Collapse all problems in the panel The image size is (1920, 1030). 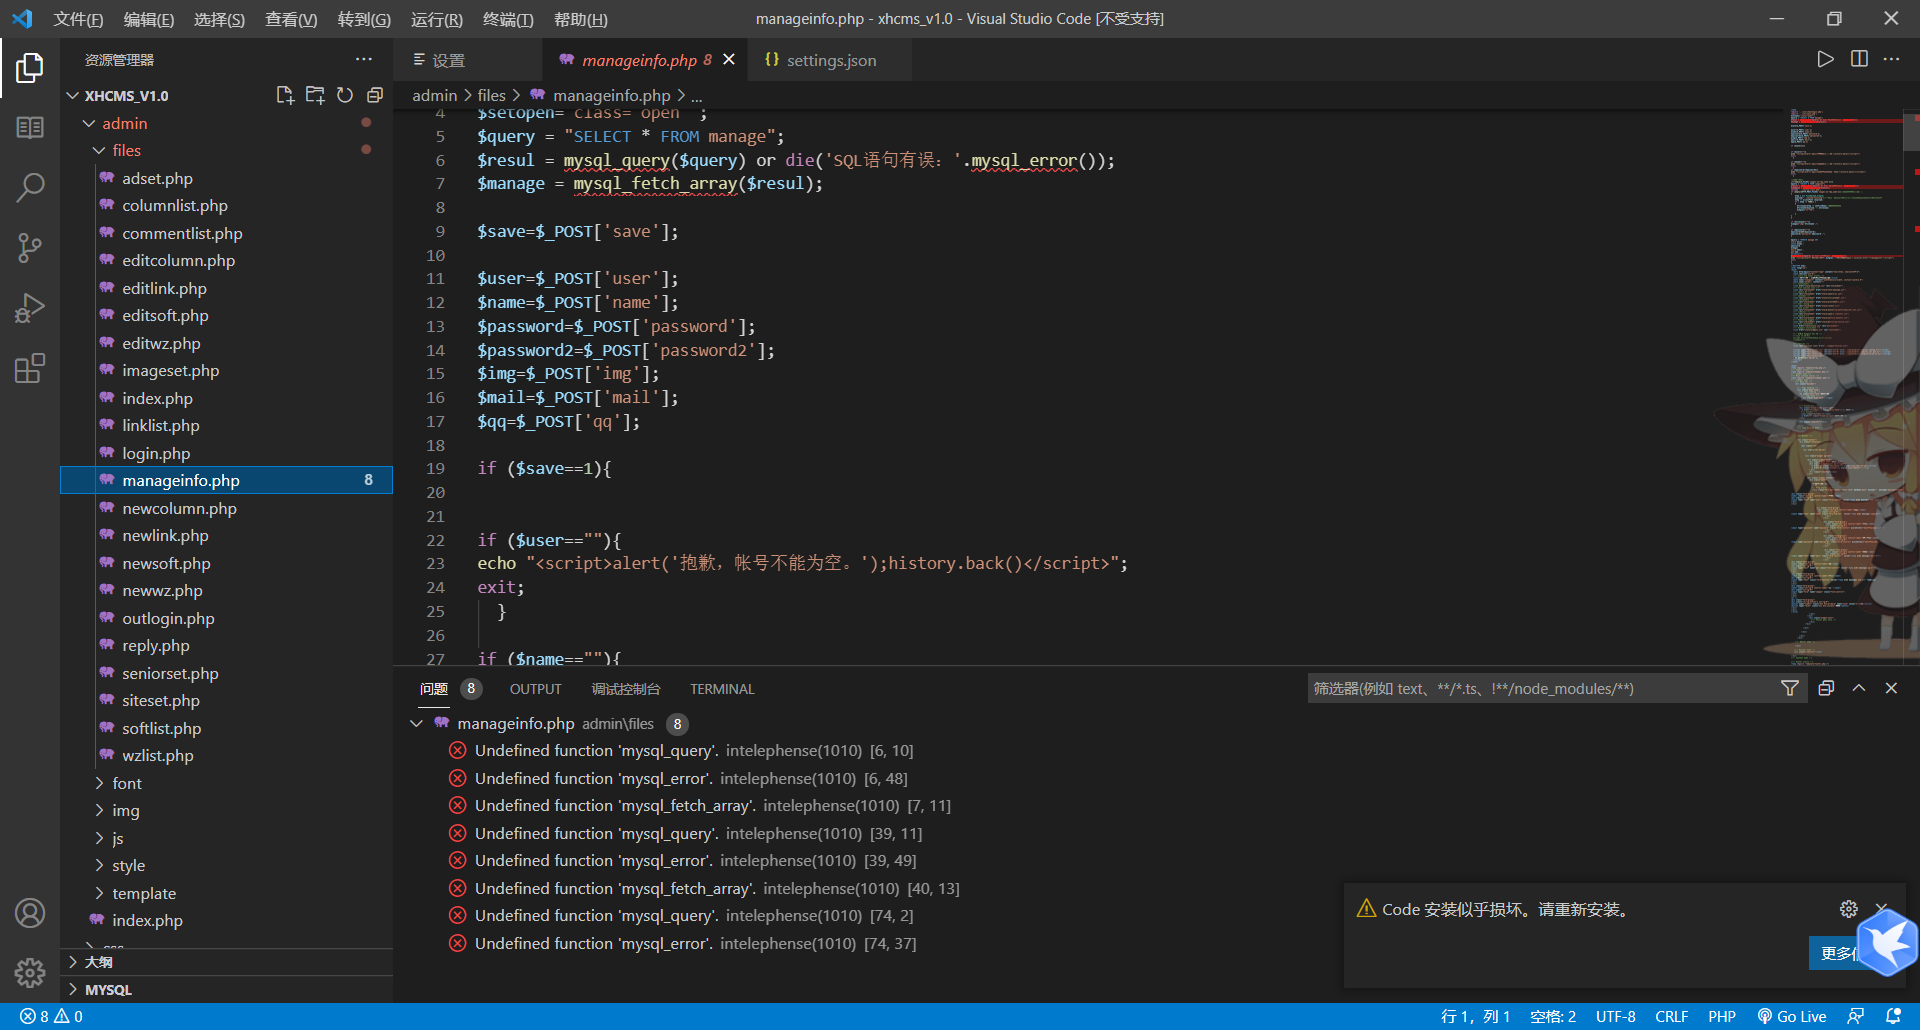pyautogui.click(x=1826, y=688)
